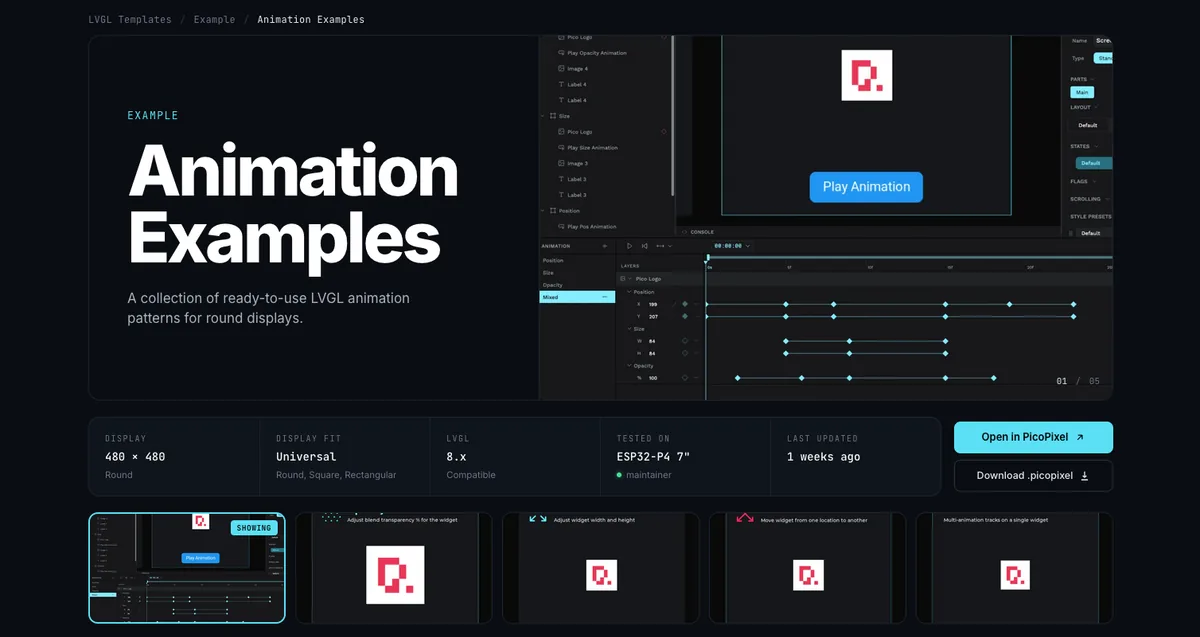Click the X value 199 field
This screenshot has width=1200, height=637.
(653, 304)
